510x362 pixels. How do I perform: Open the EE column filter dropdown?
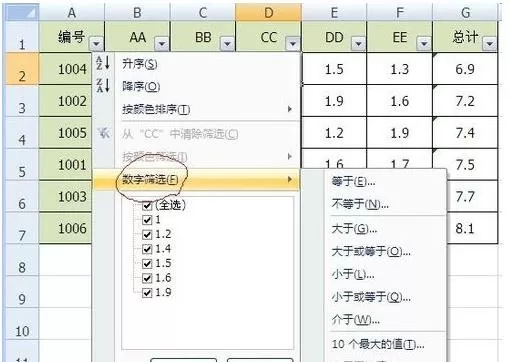point(424,43)
